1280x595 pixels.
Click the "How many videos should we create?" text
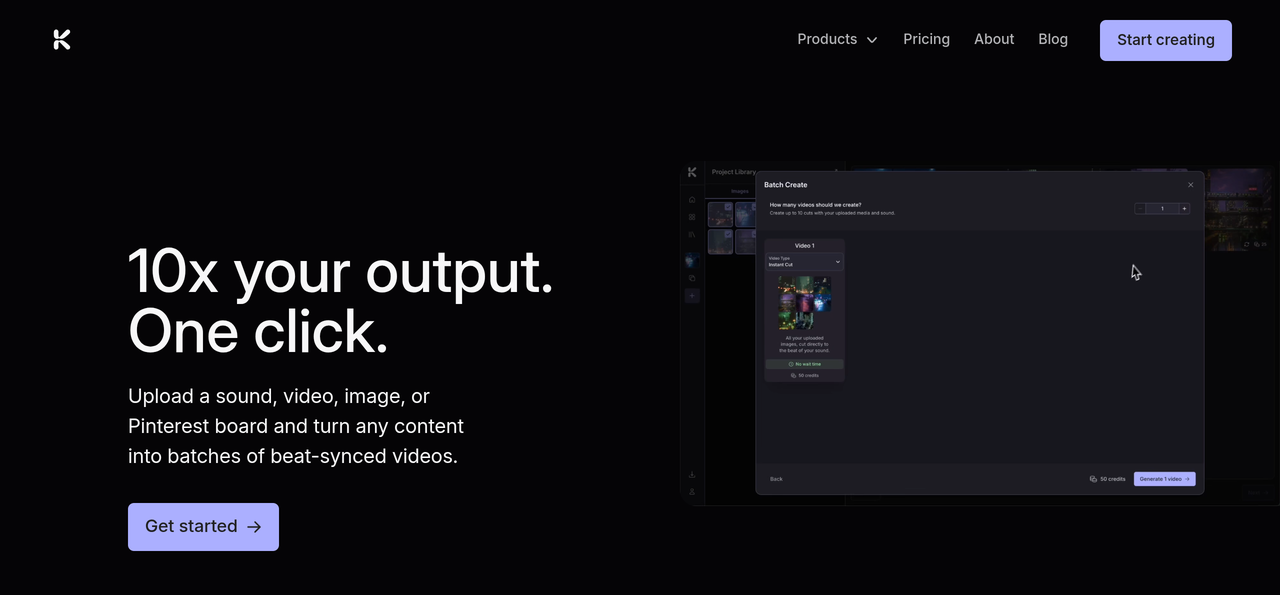click(815, 205)
